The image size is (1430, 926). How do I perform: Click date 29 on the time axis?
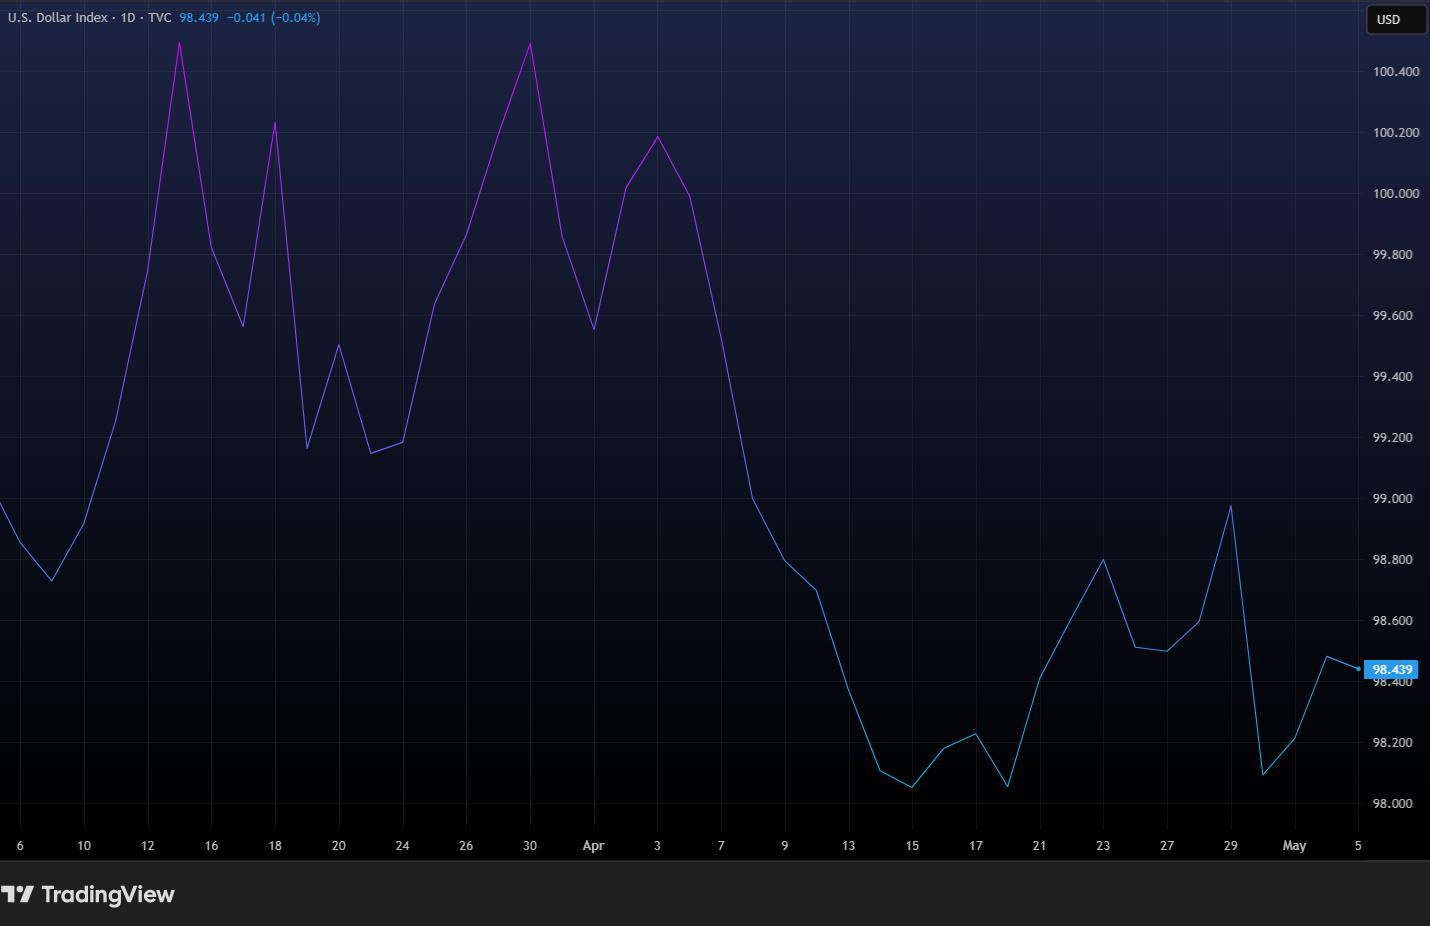pyautogui.click(x=1230, y=846)
